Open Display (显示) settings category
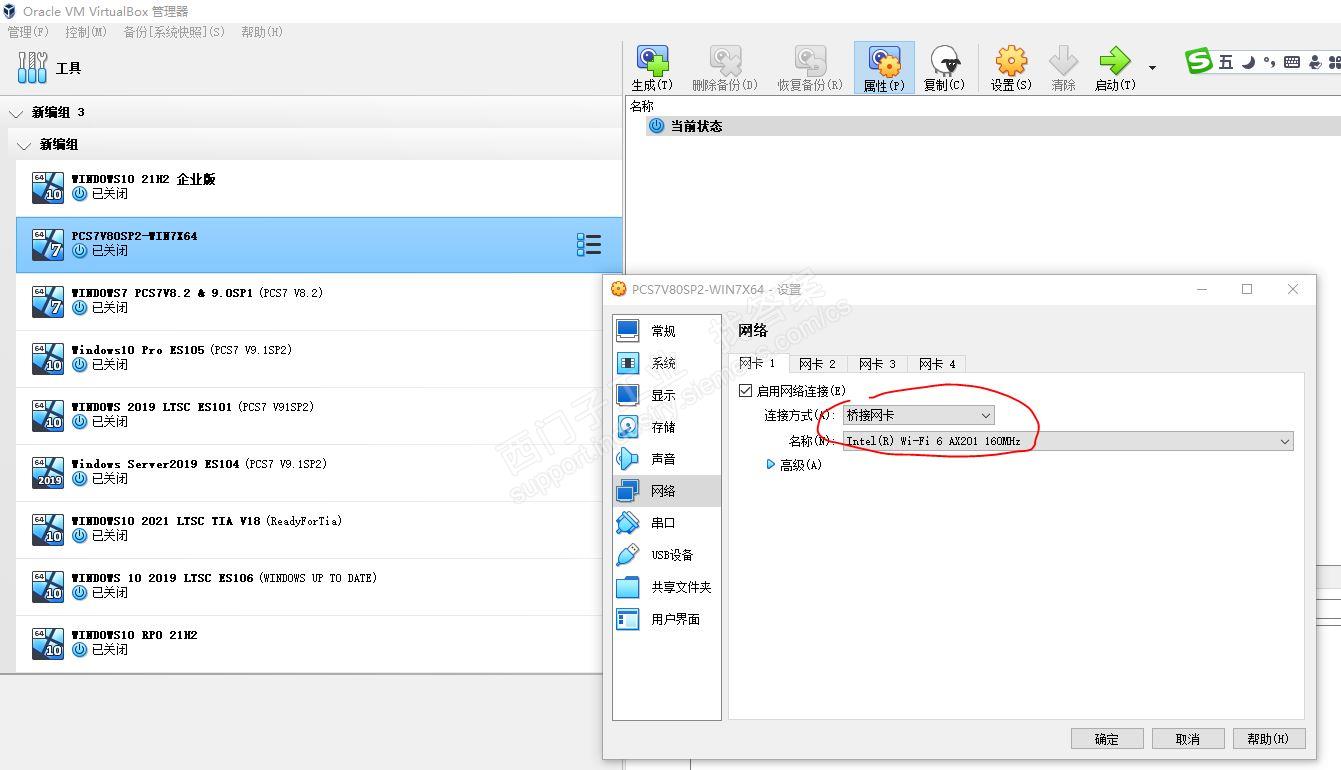The image size is (1341, 770). [667, 395]
